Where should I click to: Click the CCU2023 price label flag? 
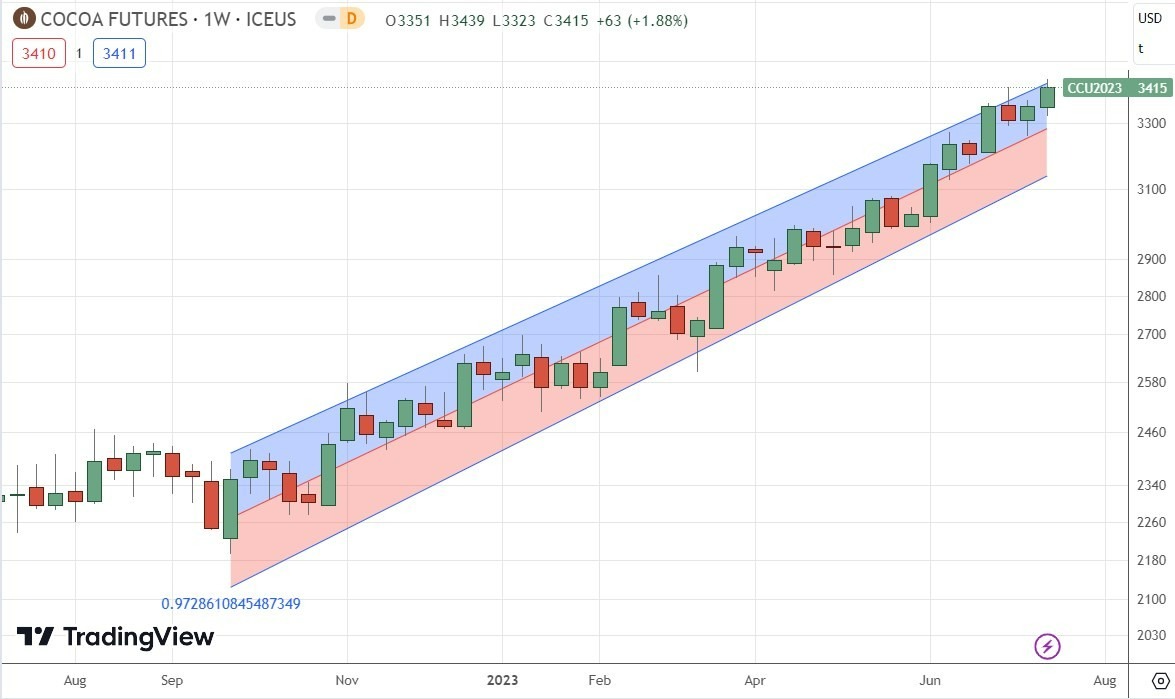[x=1113, y=88]
